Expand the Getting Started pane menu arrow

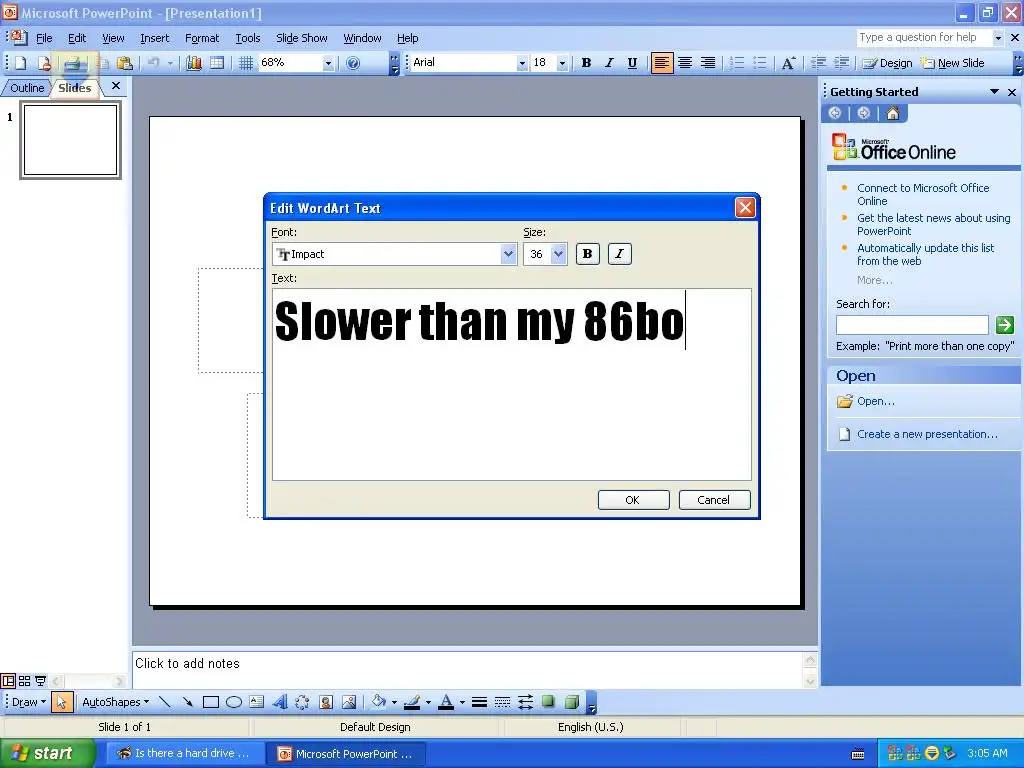994,92
